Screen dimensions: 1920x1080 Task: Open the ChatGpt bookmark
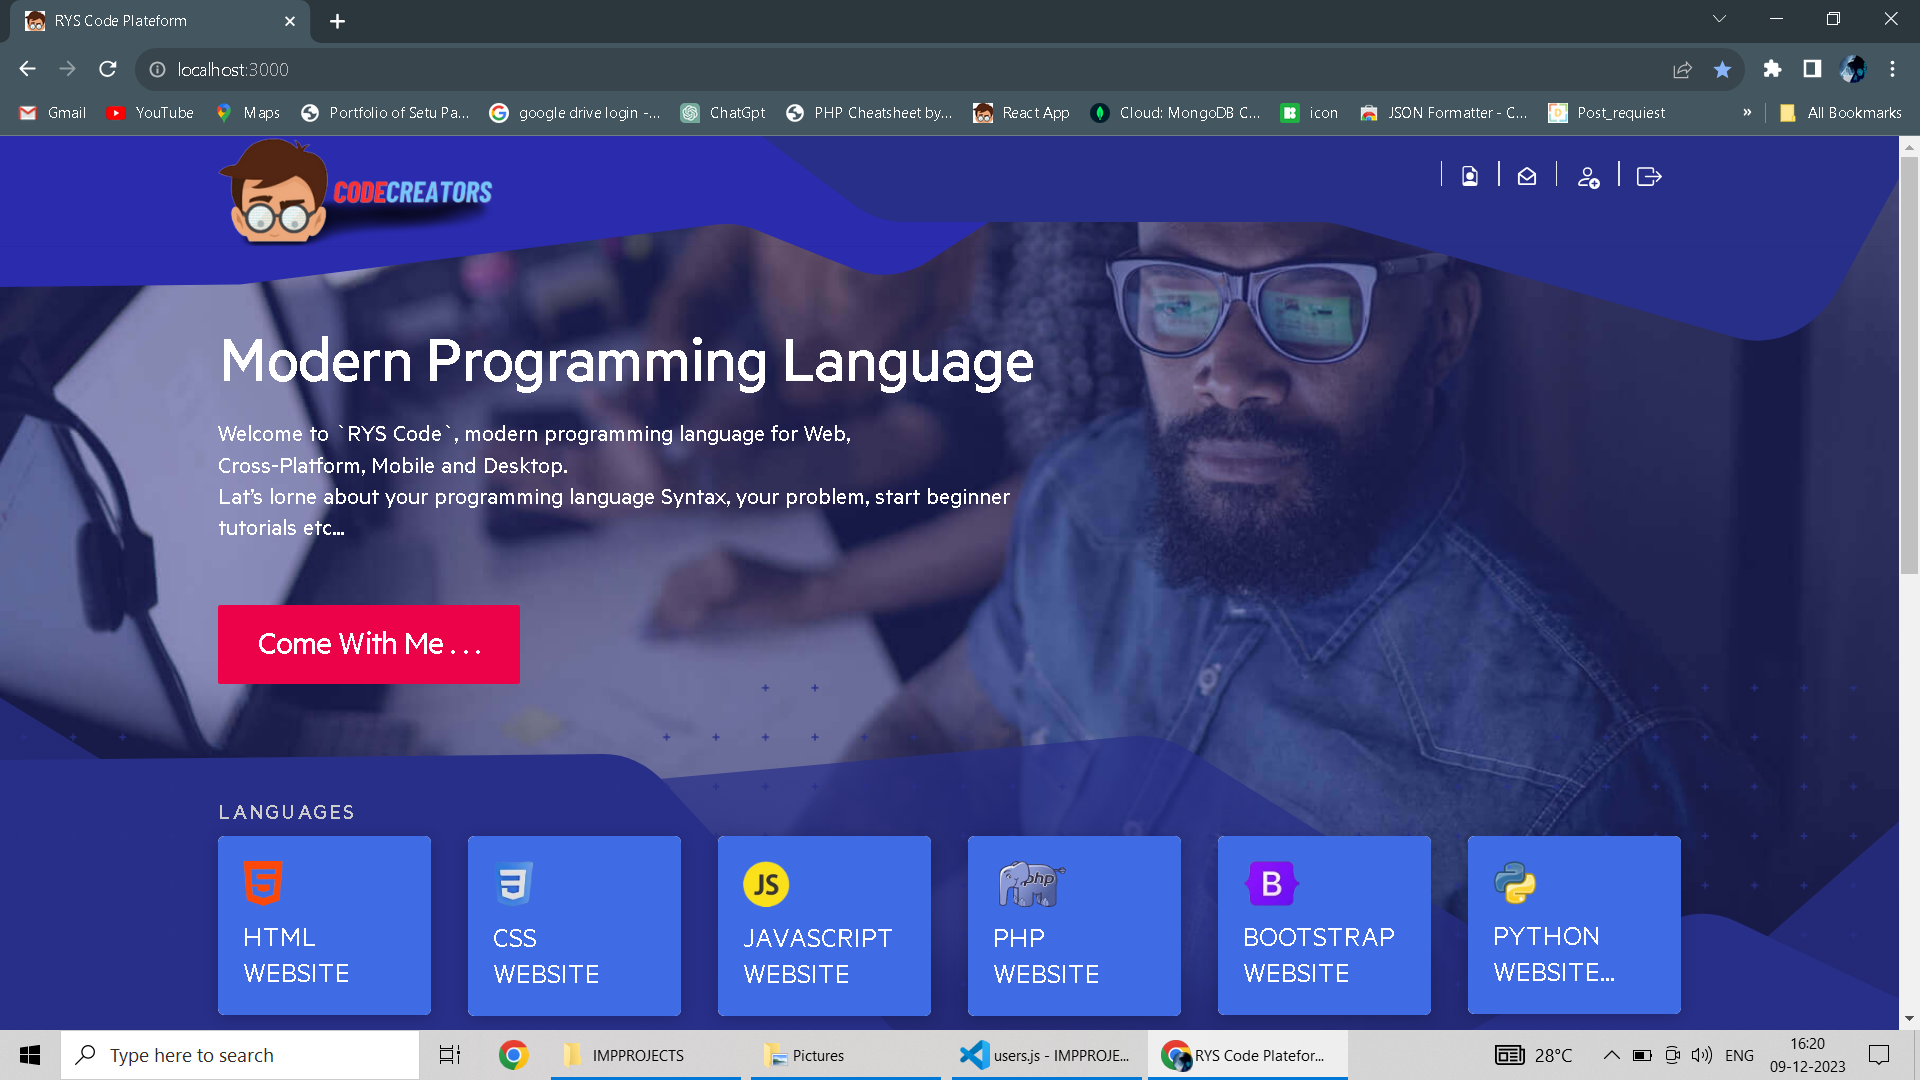pos(723,113)
